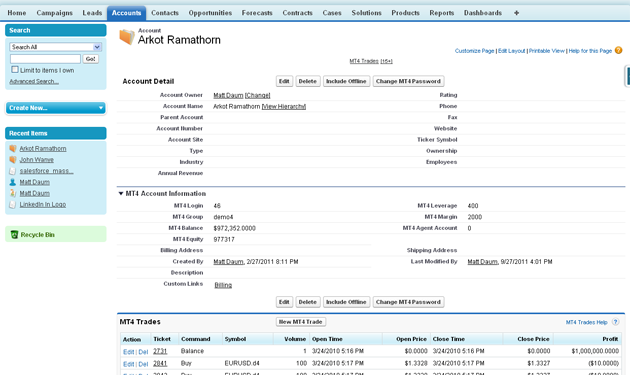Click the top Edit button in Account Detail
This screenshot has height=375, width=630.
click(x=284, y=81)
